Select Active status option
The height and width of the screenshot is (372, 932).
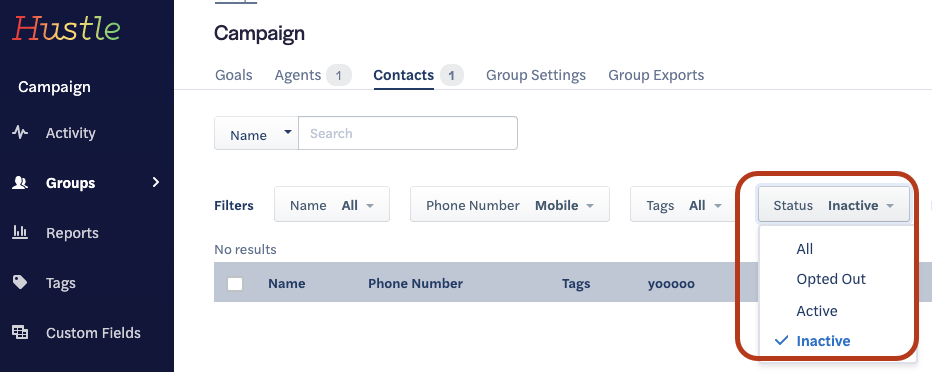point(817,311)
